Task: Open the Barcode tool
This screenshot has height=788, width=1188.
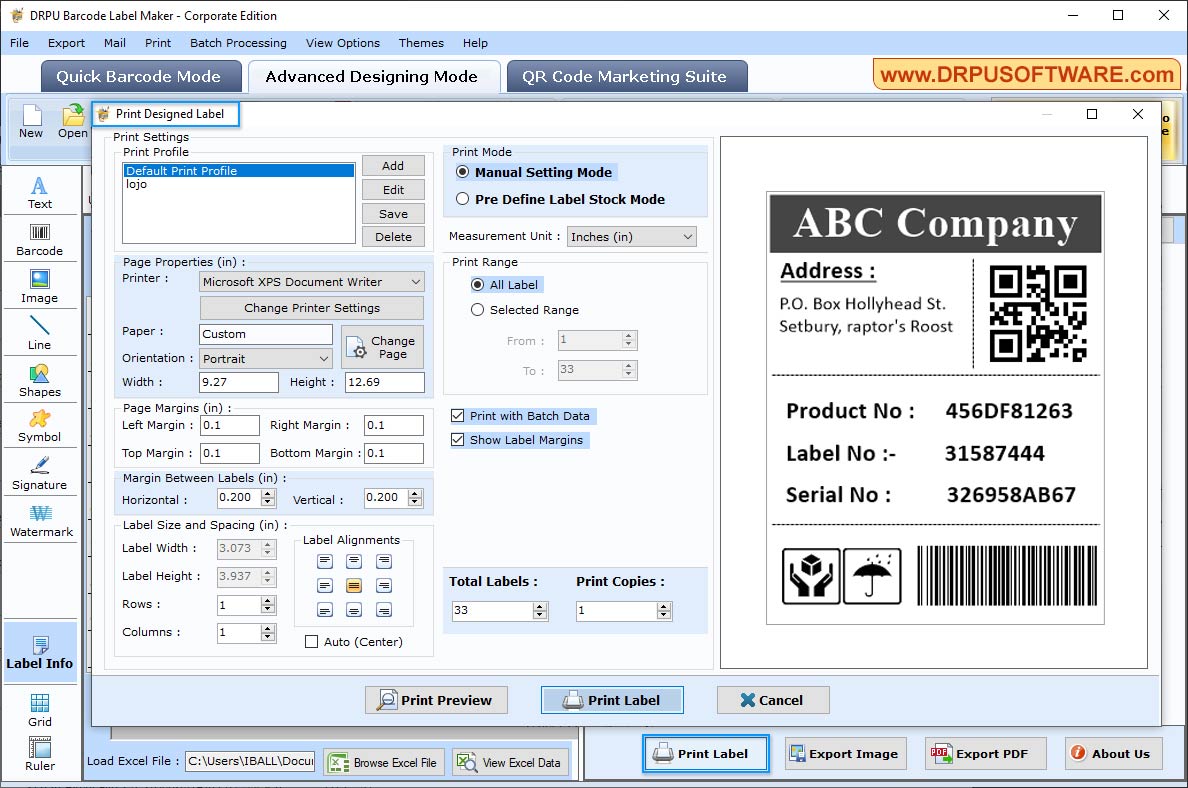Action: [40, 240]
